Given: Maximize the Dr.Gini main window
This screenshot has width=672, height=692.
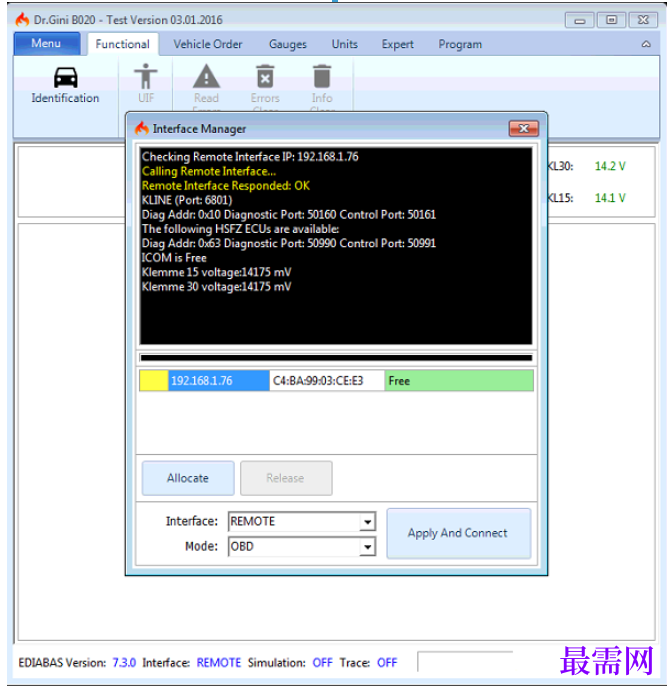Looking at the screenshot, I should point(612,20).
